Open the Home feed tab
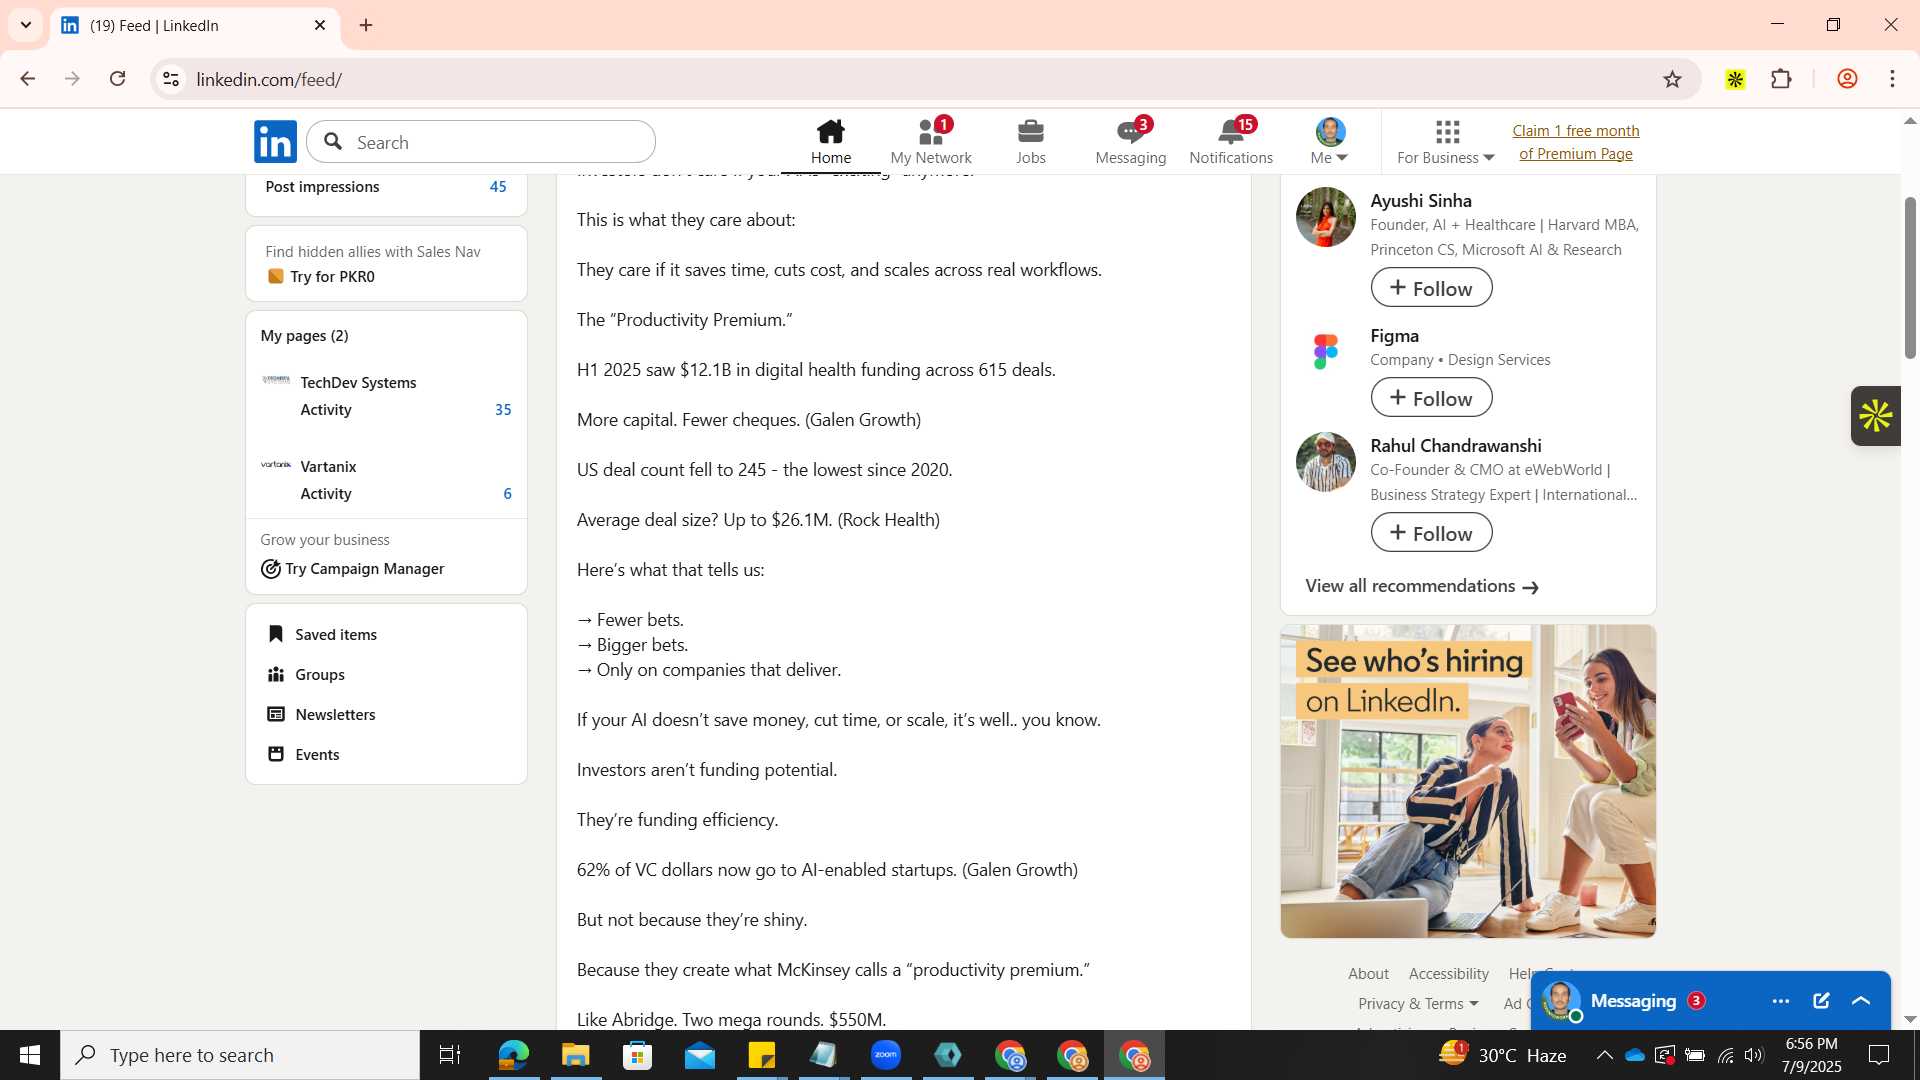The height and width of the screenshot is (1080, 1920). pos(830,142)
